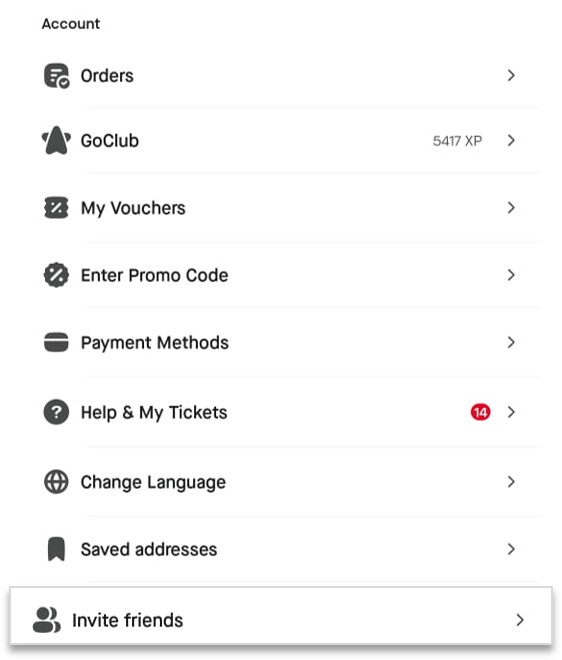Open Help & My Tickets text
Screen dimensions: 562x660
(x=154, y=412)
